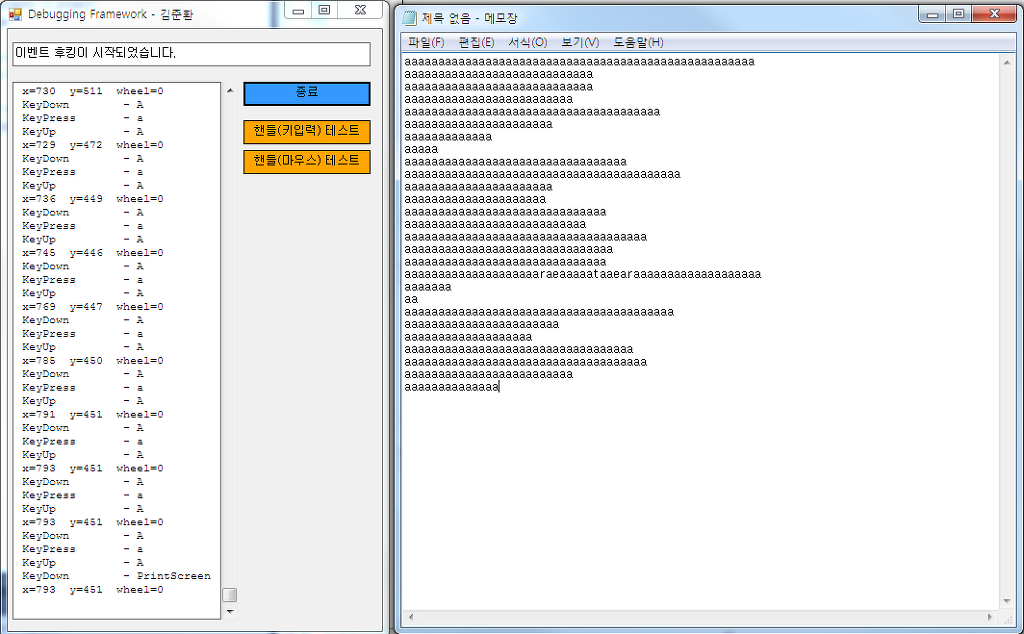Click the hooking status message text field

pos(191,53)
